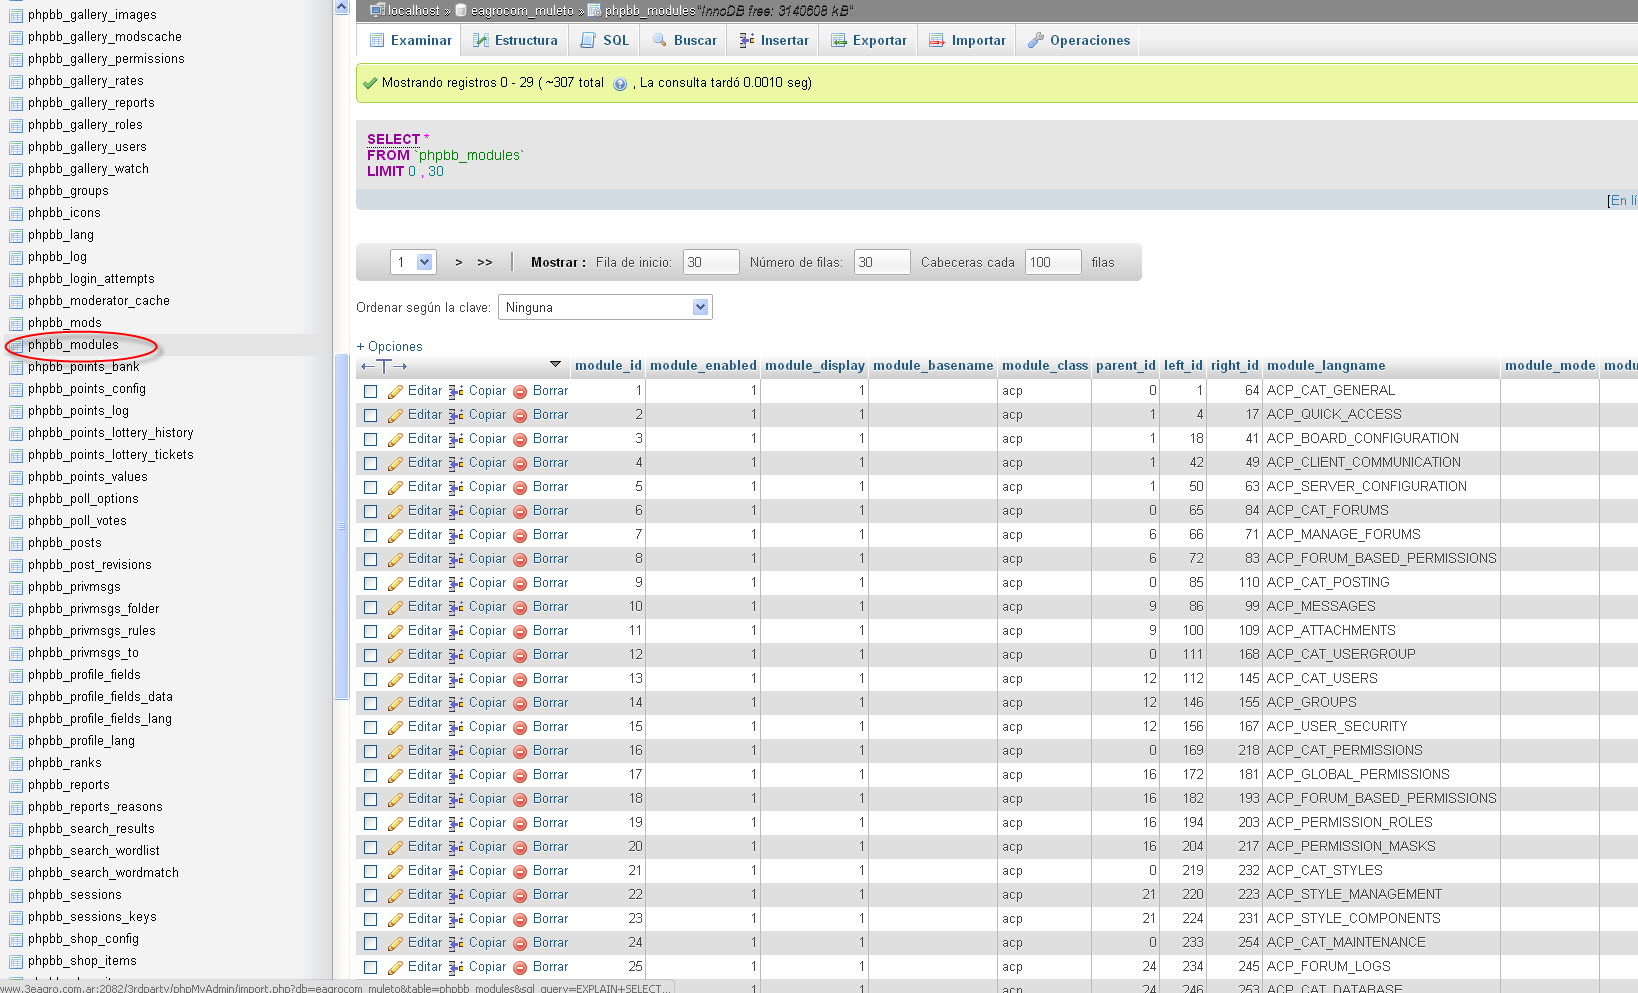Open the page number dropdown
Image resolution: width=1638 pixels, height=993 pixels.
413,262
